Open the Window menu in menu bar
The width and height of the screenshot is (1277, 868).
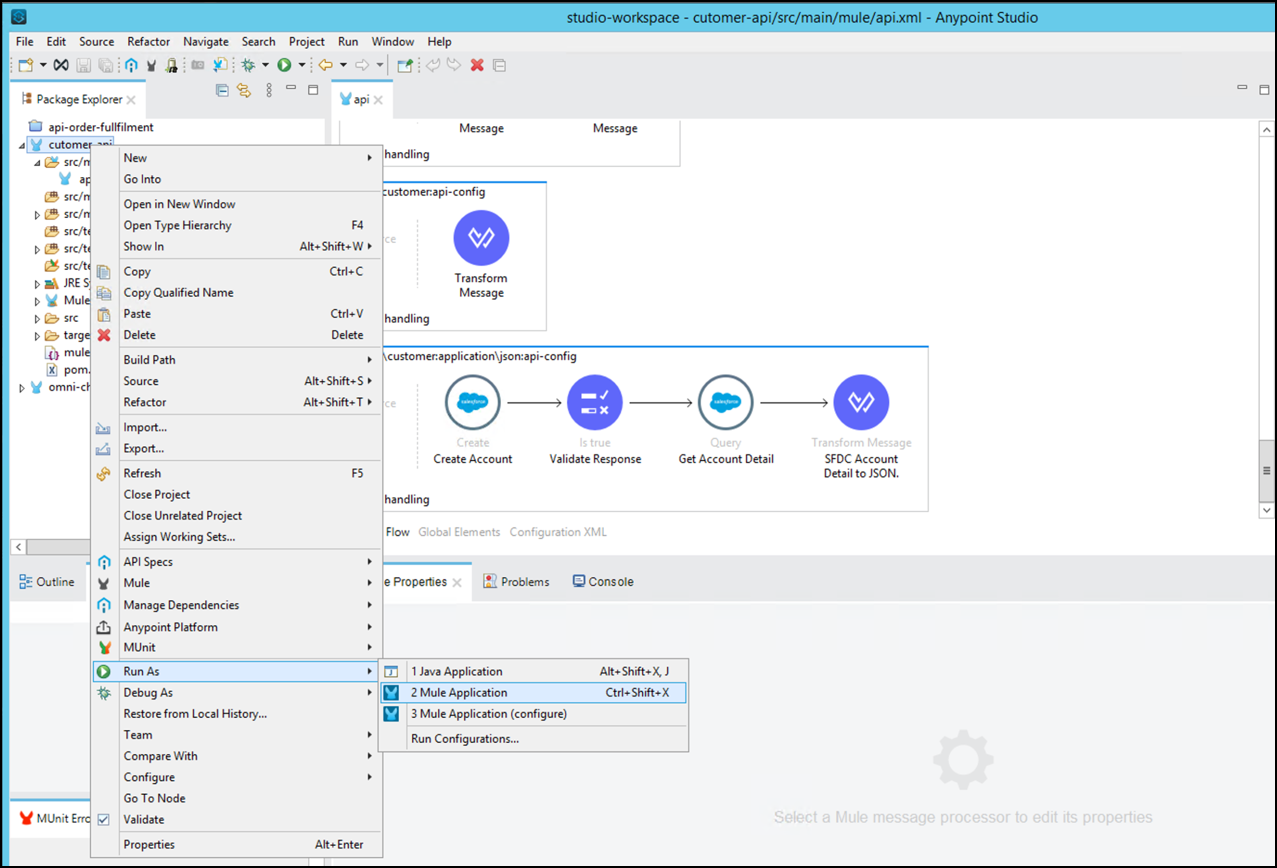click(393, 42)
